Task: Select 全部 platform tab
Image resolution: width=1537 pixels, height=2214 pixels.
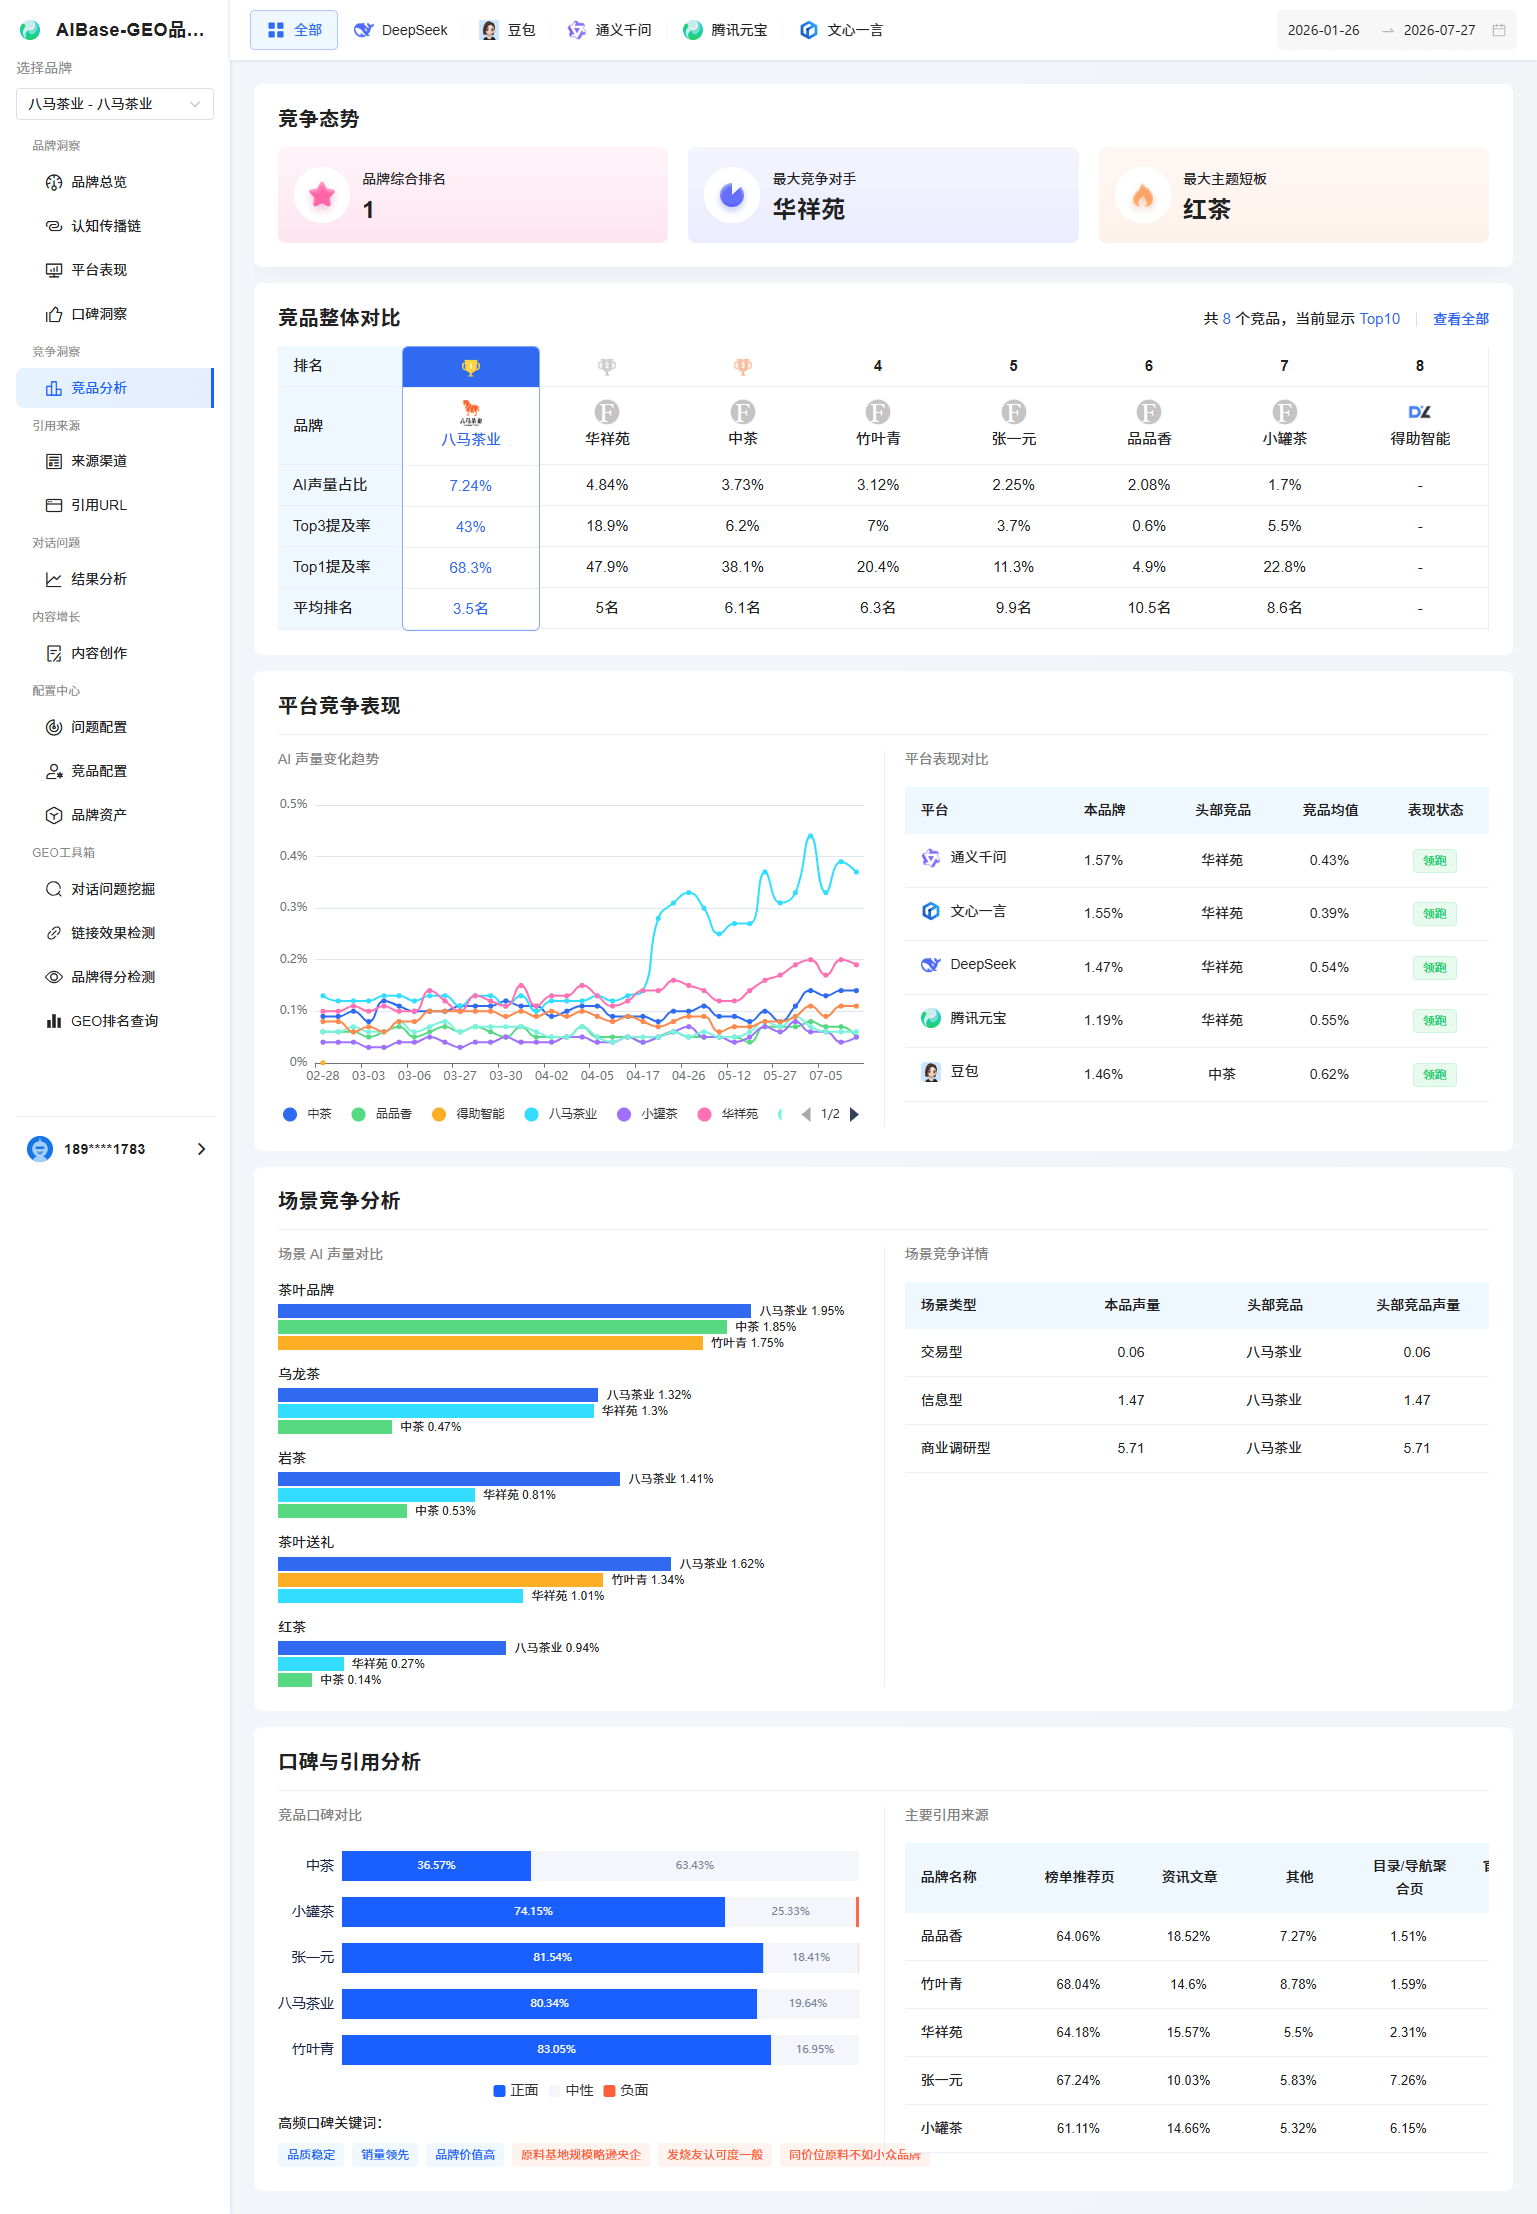Action: pyautogui.click(x=294, y=30)
